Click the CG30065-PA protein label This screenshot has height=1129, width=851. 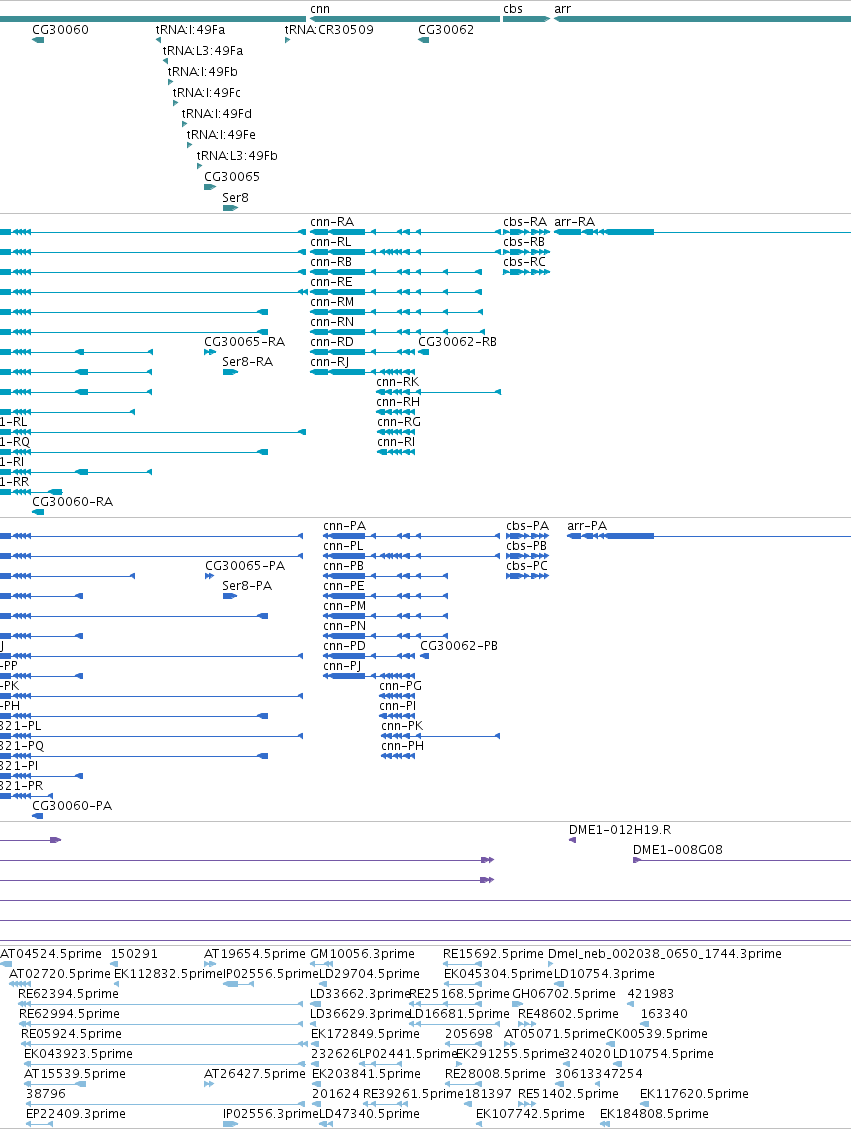[245, 566]
